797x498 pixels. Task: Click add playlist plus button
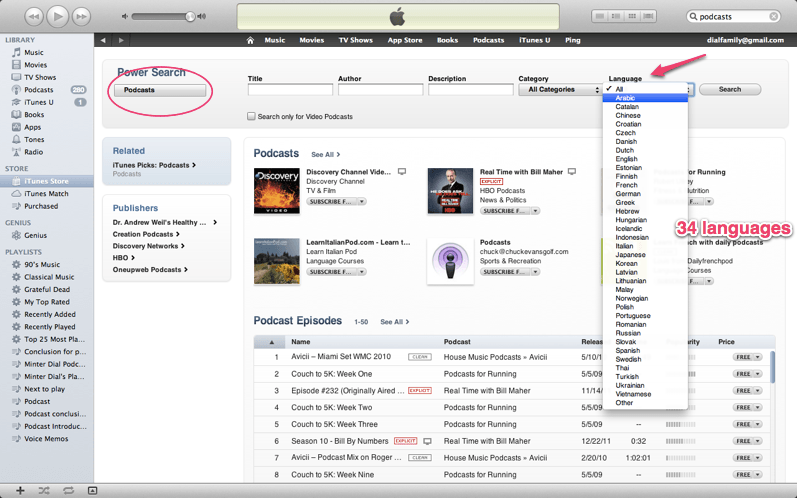(x=20, y=490)
